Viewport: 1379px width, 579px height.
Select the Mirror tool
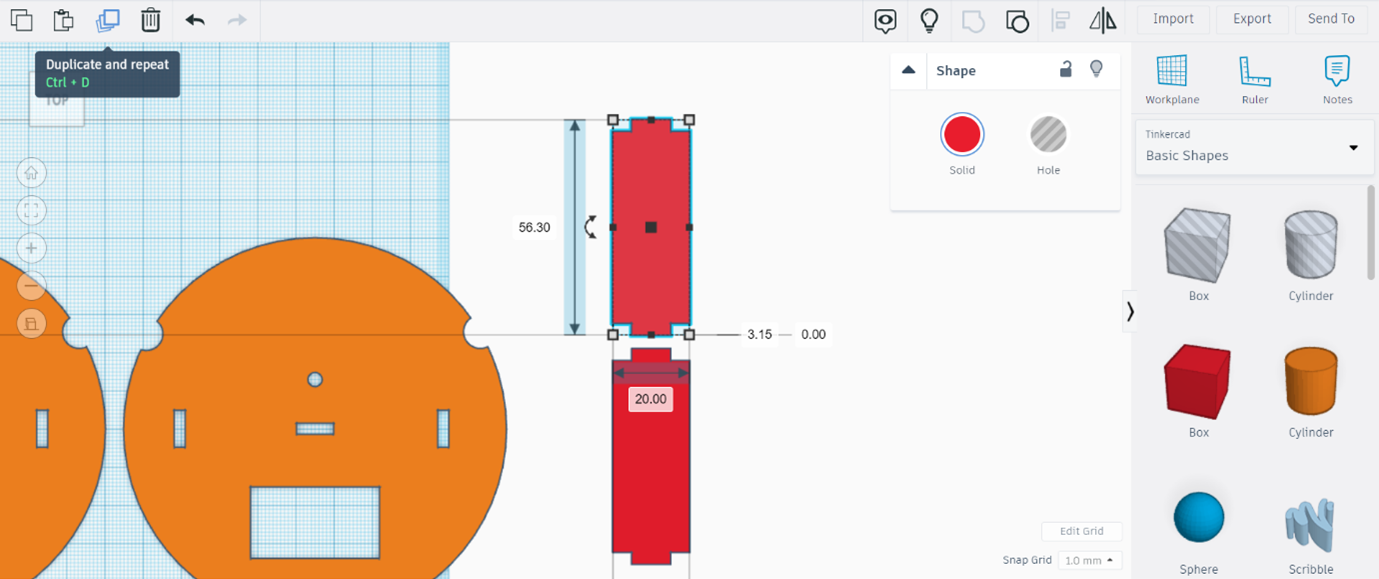[1103, 19]
